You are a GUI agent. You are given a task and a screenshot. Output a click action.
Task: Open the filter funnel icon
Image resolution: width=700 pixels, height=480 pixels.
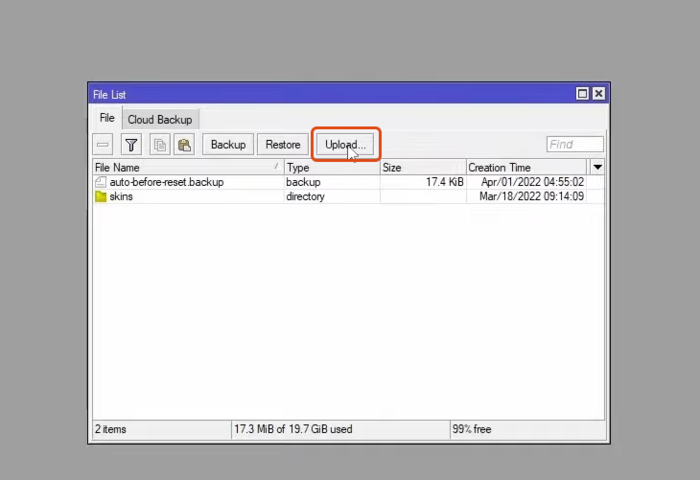(x=131, y=145)
